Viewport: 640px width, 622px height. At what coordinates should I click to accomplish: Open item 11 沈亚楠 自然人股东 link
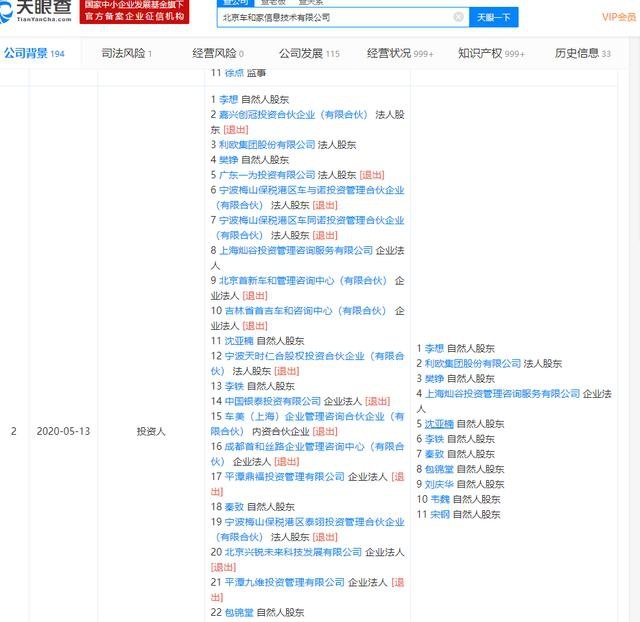pos(239,341)
